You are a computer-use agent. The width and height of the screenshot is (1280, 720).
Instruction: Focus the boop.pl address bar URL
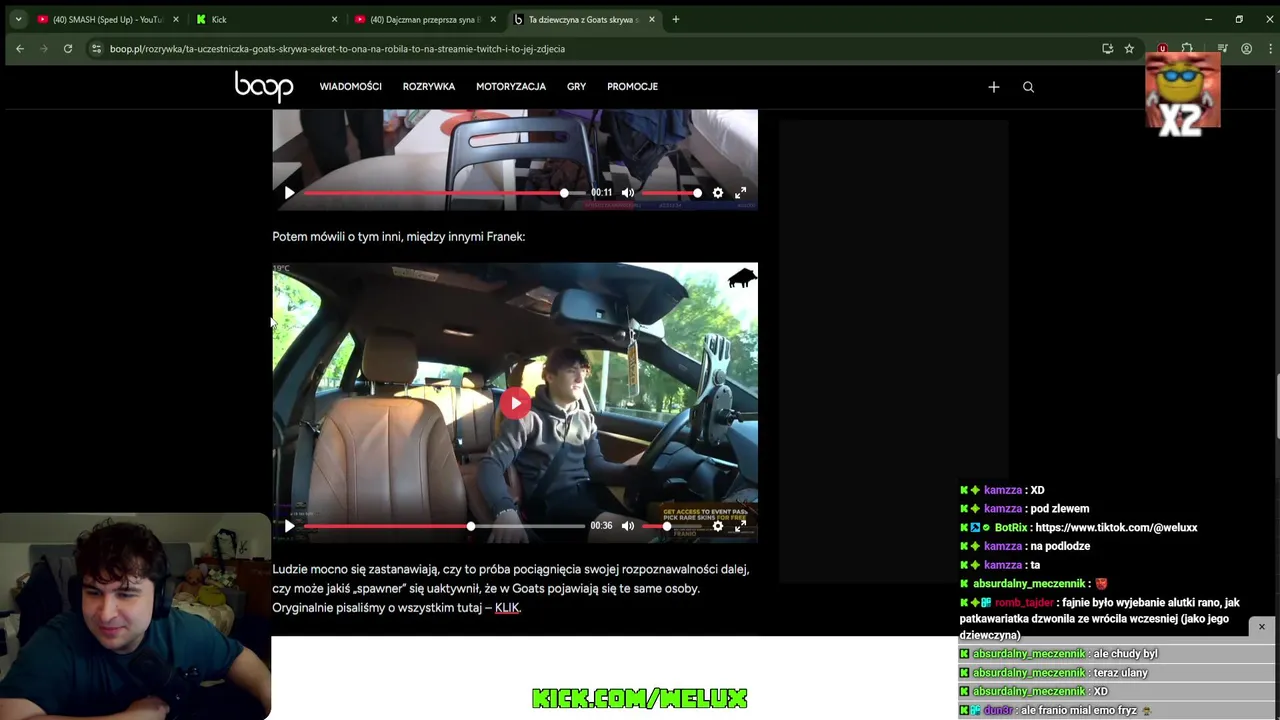[x=337, y=48]
